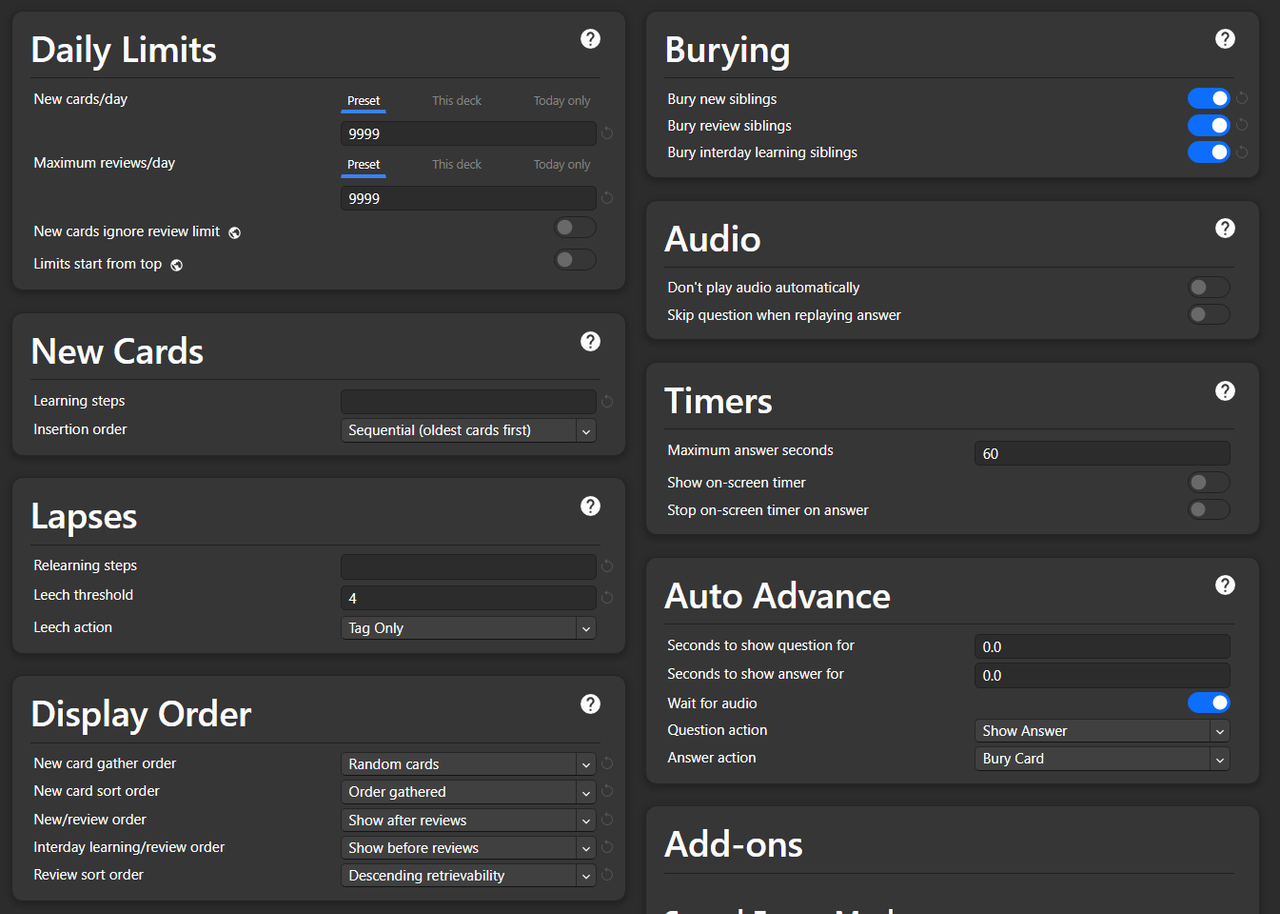Click the Relearning steps input field
Image resolution: width=1280 pixels, height=914 pixels.
[468, 567]
